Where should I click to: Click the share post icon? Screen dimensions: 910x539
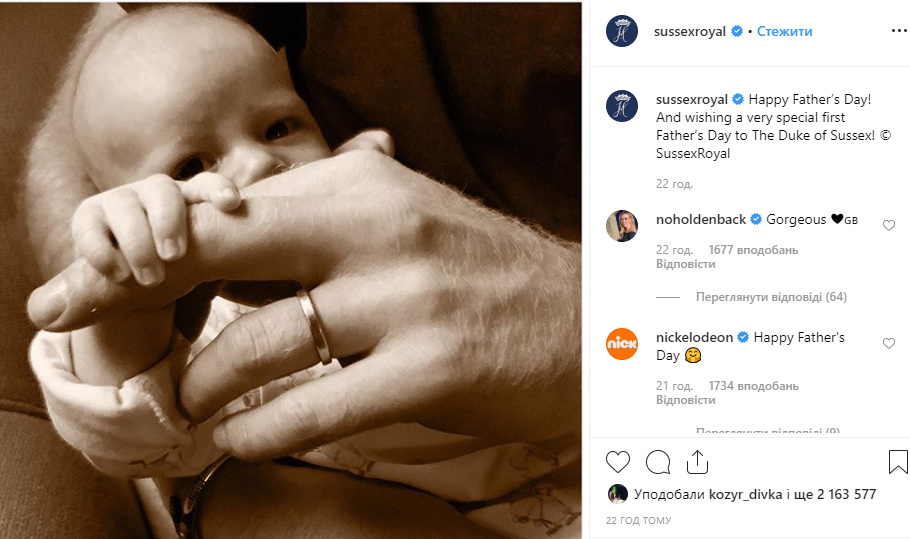coord(697,462)
